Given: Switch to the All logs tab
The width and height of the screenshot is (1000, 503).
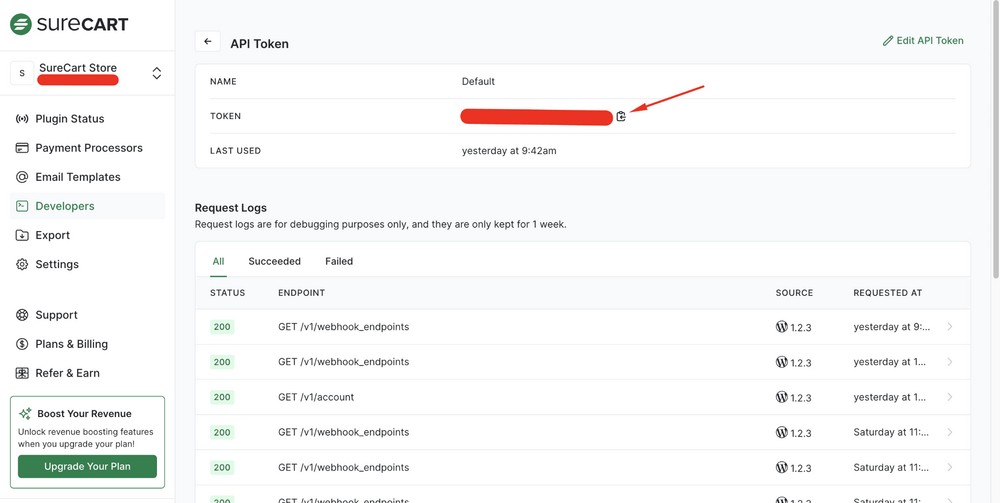Looking at the screenshot, I should click(x=218, y=261).
